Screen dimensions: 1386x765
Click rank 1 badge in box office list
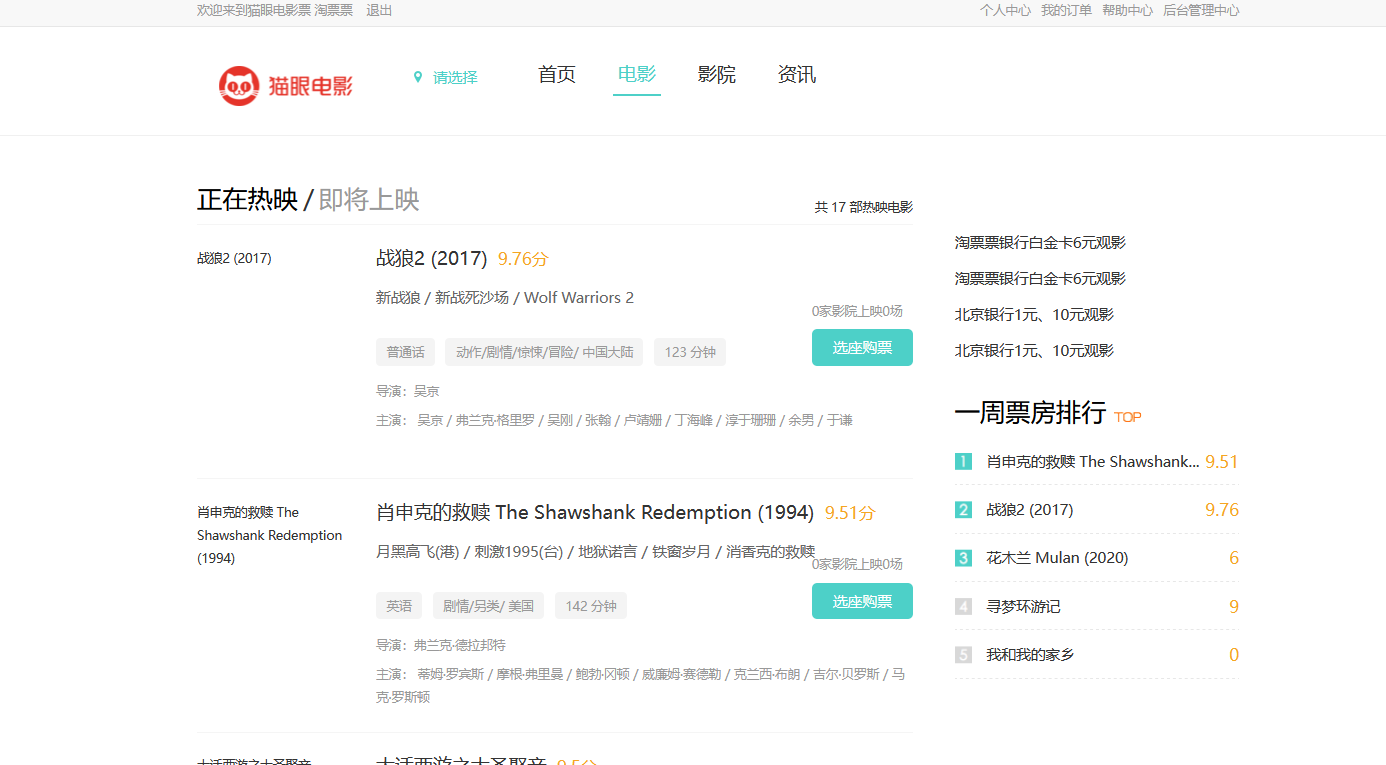point(963,462)
